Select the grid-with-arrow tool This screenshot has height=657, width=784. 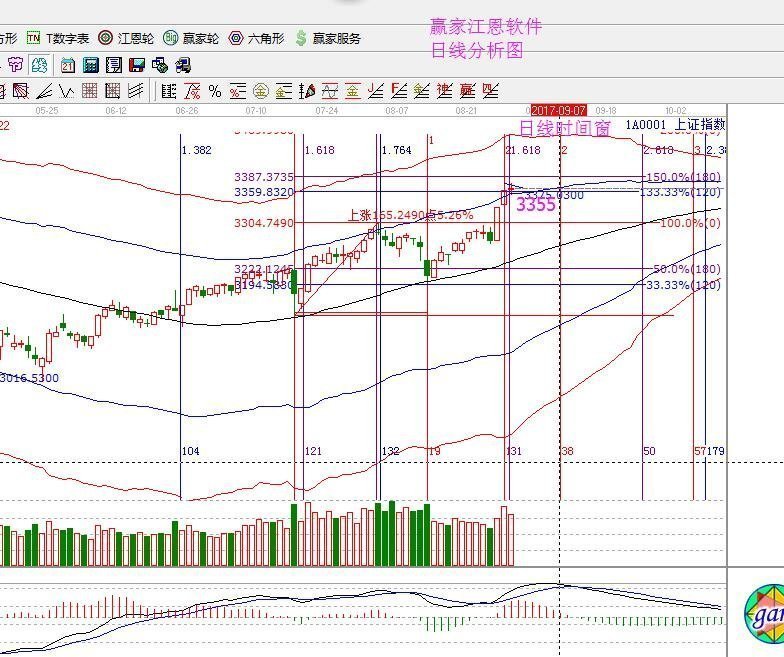[112, 91]
